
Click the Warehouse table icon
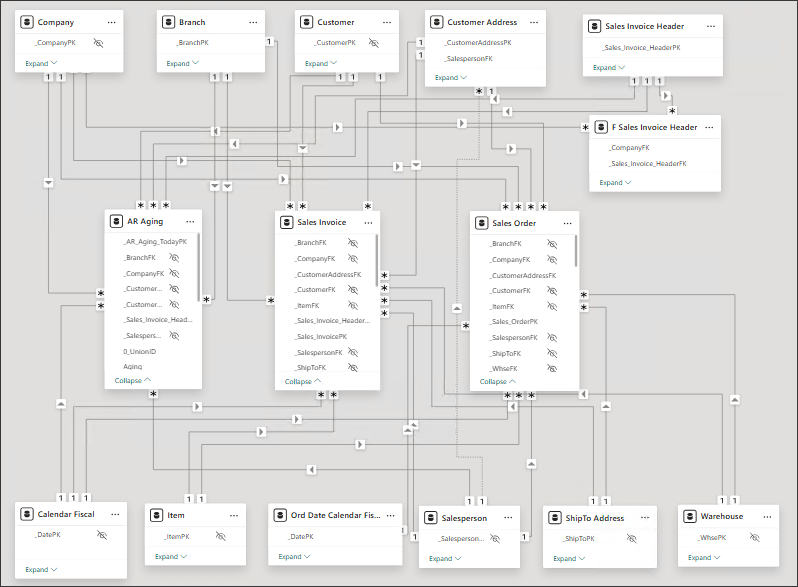690,517
